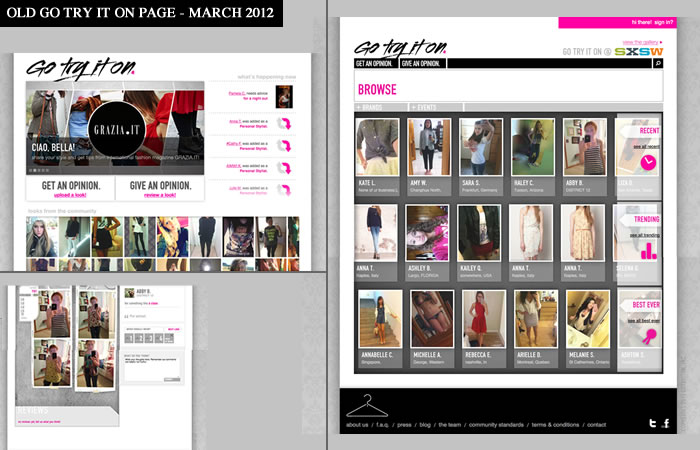Click the 'review a look!' link
This screenshot has width=700, height=450.
click(160, 195)
